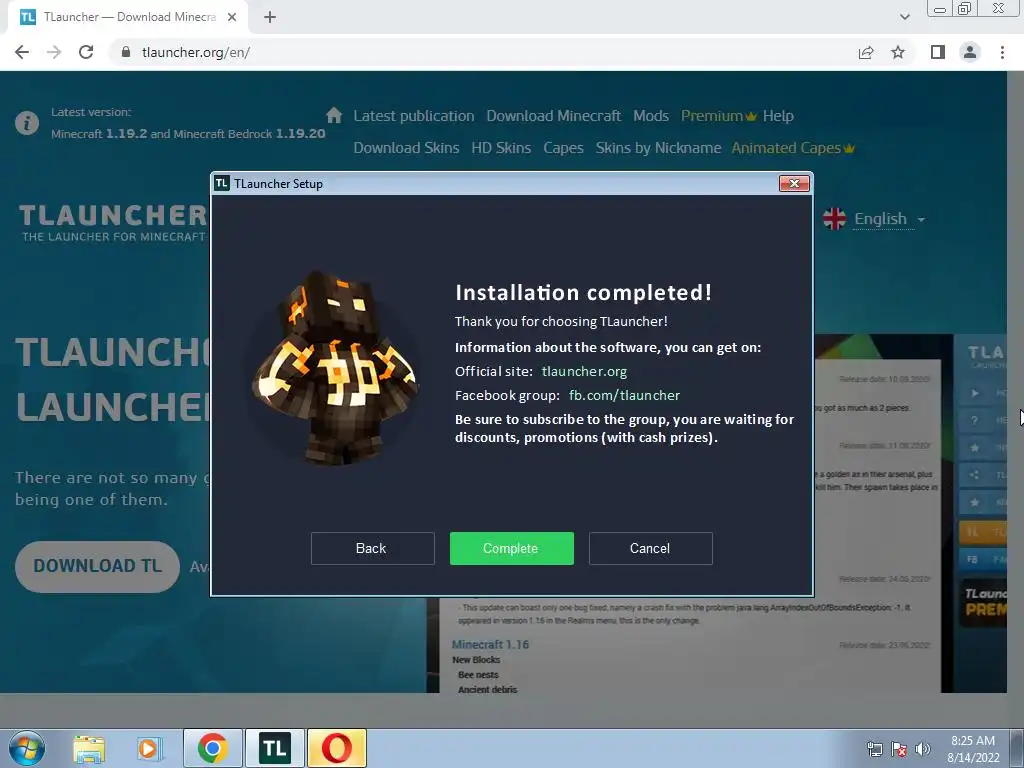Open Help menu item

(x=778, y=116)
